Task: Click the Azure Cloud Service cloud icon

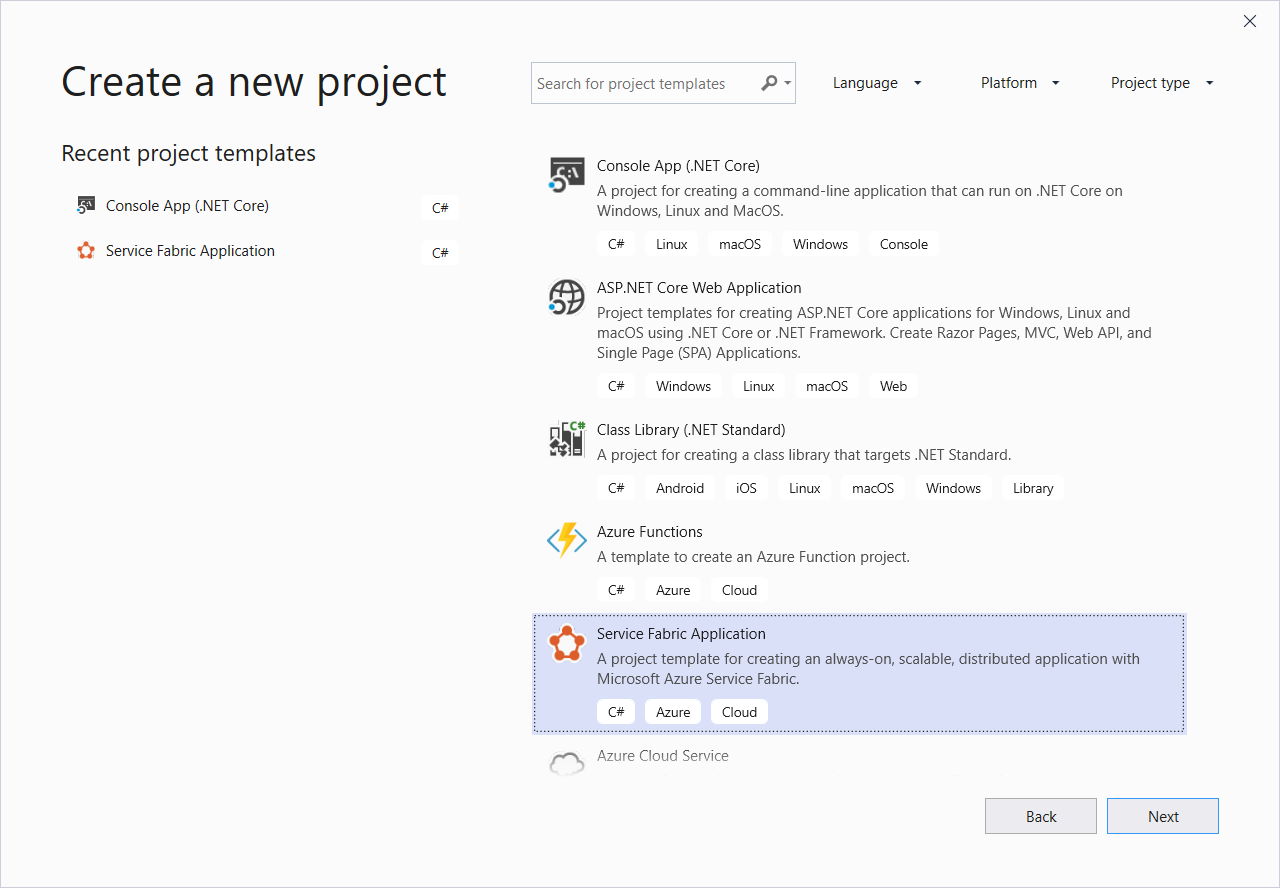Action: (x=566, y=762)
